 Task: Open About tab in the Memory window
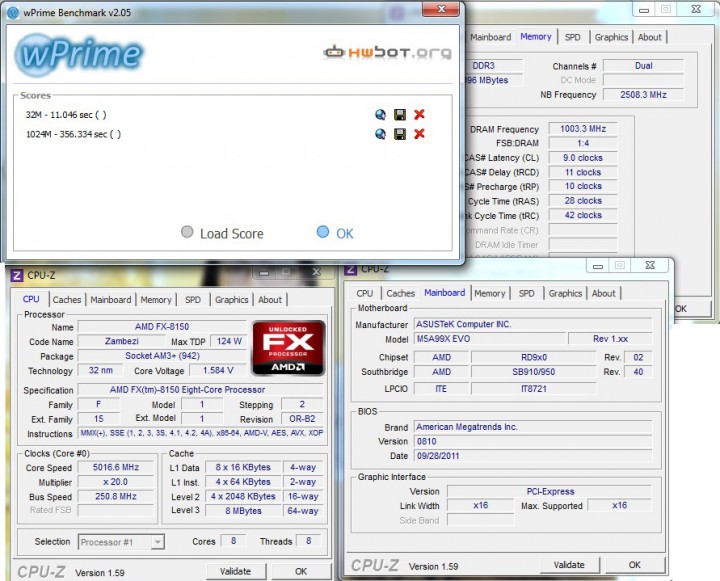click(x=649, y=37)
